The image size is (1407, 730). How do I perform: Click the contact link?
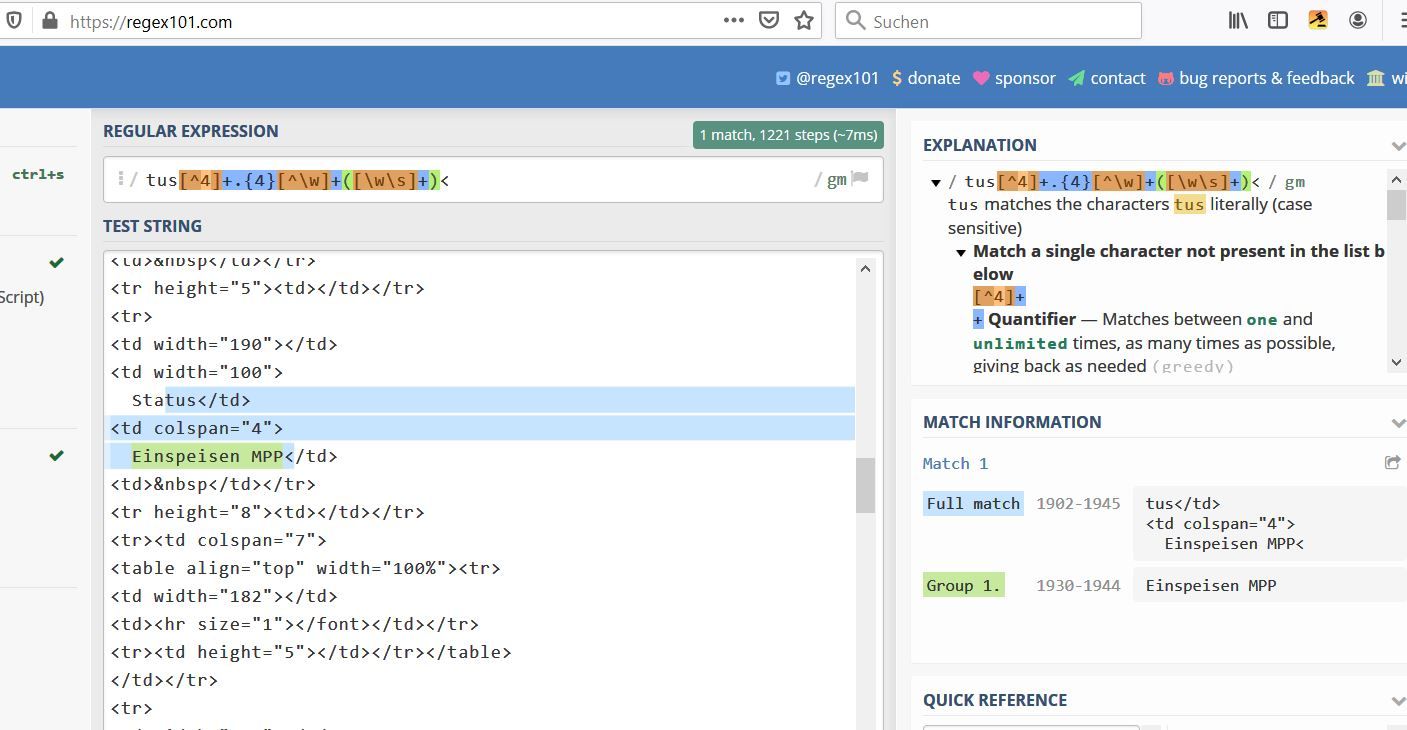(1107, 78)
